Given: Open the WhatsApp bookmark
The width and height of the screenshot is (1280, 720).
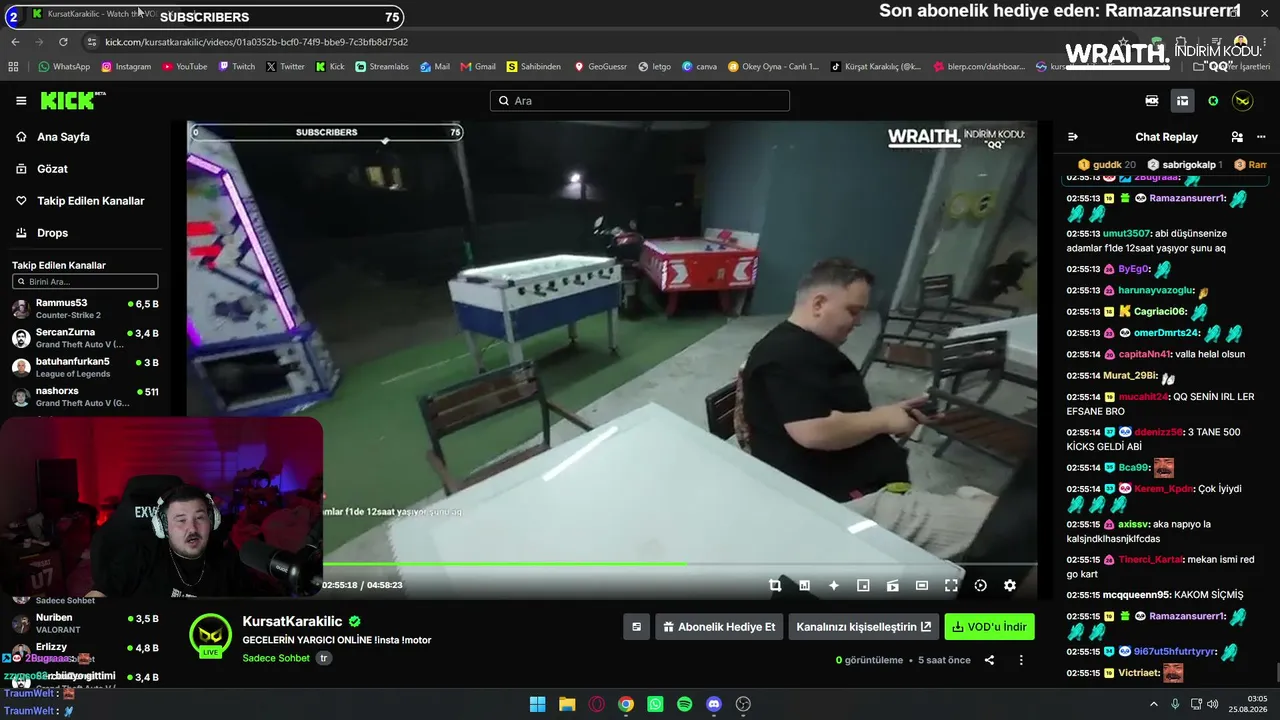Looking at the screenshot, I should [x=64, y=67].
